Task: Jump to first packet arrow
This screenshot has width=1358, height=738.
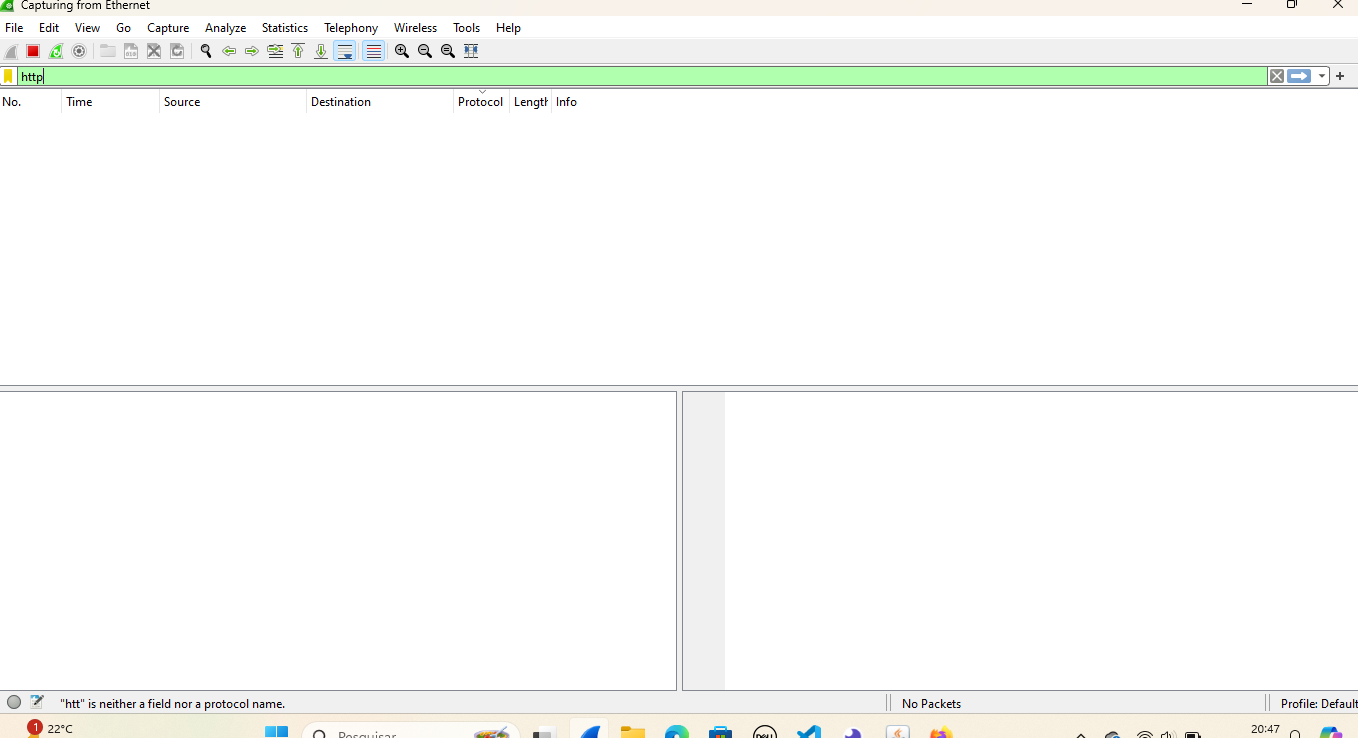Action: click(298, 51)
